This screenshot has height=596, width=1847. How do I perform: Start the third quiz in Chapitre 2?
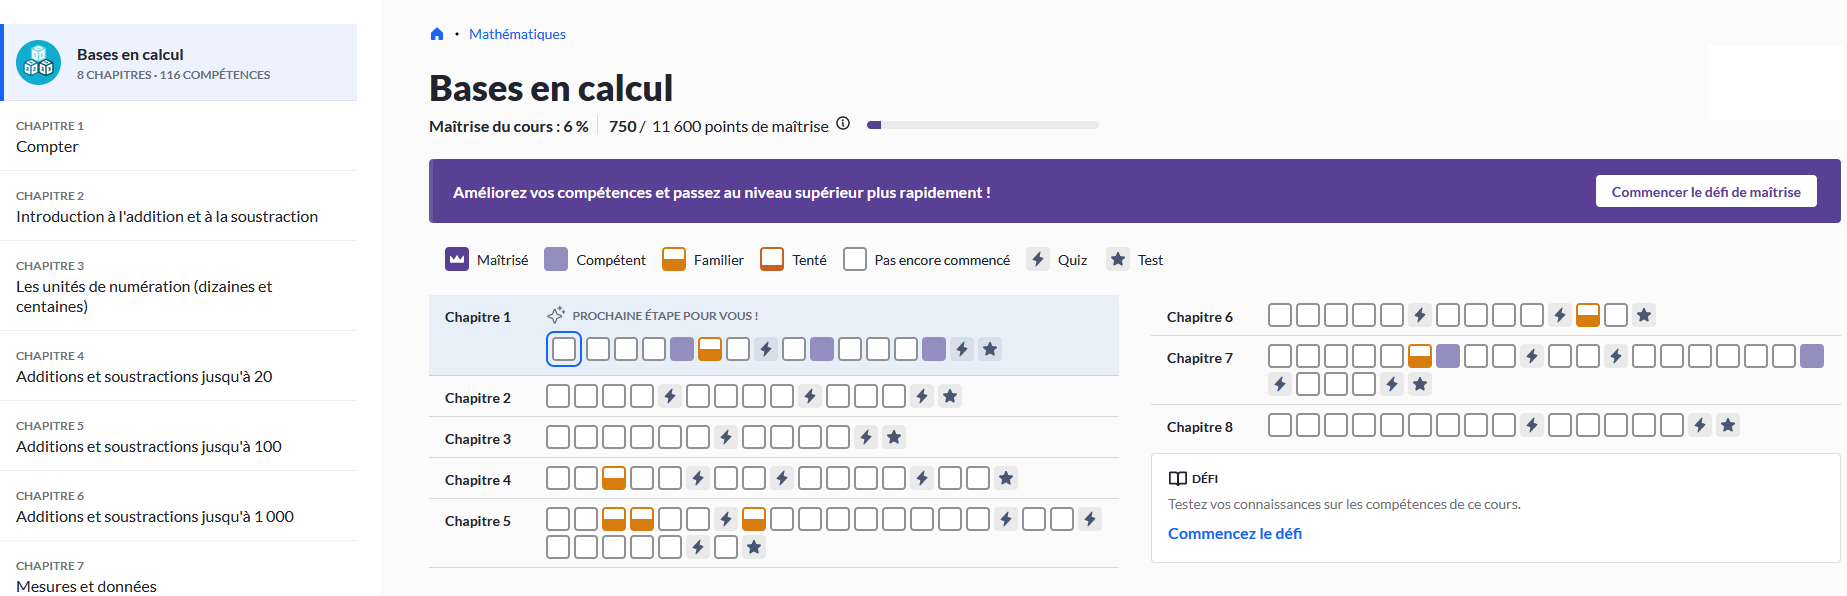point(922,396)
